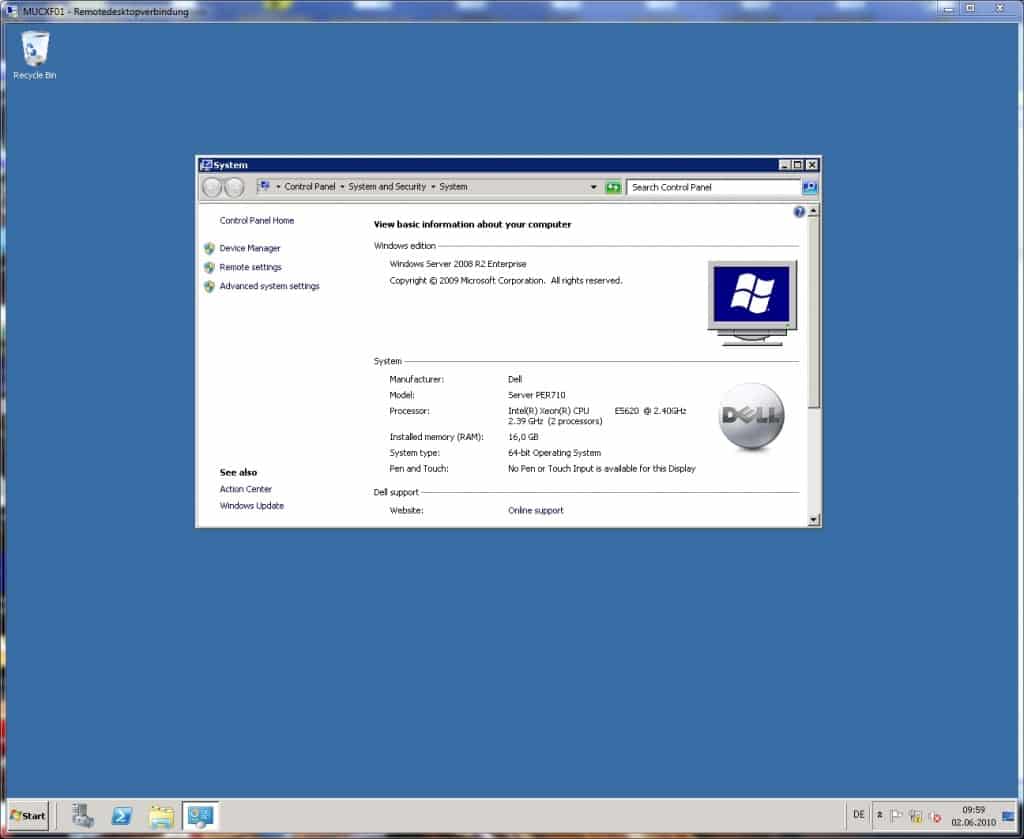Screen dimensions: 1024x839
Task: Click the Forward navigation arrow in System window
Action: [234, 187]
